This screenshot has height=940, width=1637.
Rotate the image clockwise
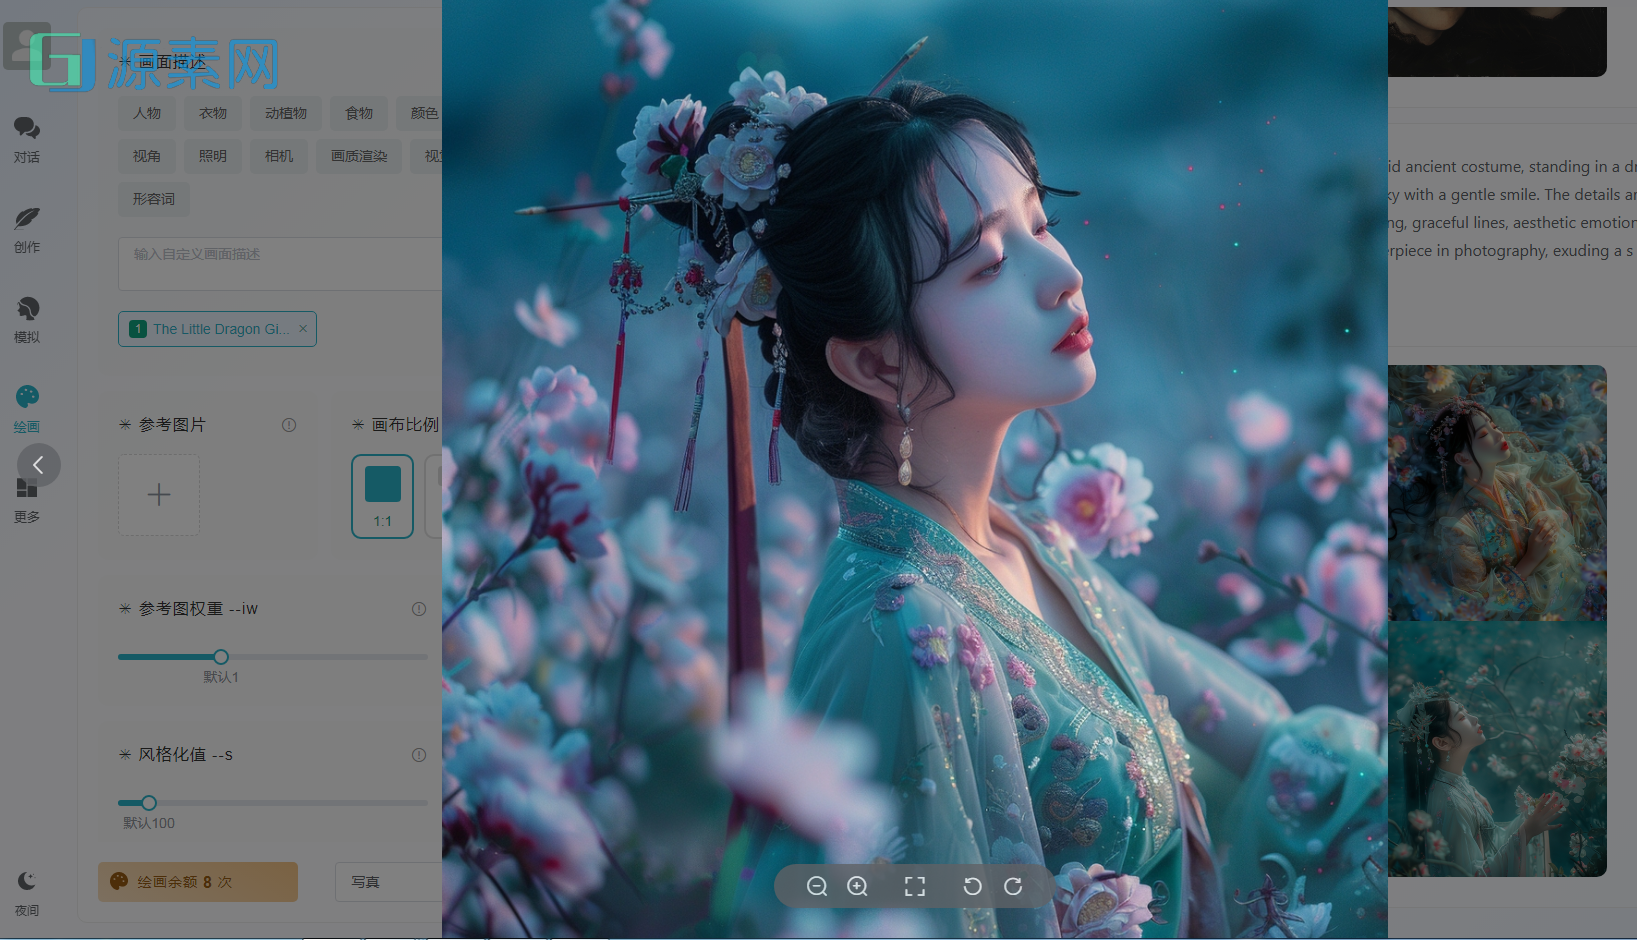tap(1013, 886)
